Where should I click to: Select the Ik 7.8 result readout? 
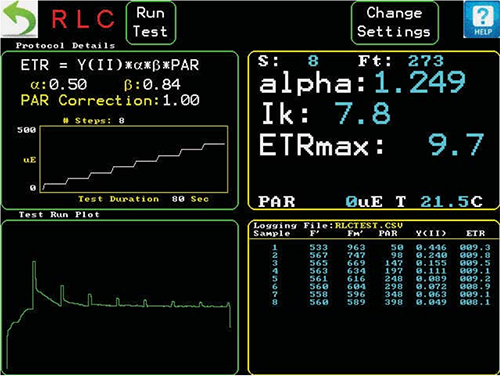[326, 113]
